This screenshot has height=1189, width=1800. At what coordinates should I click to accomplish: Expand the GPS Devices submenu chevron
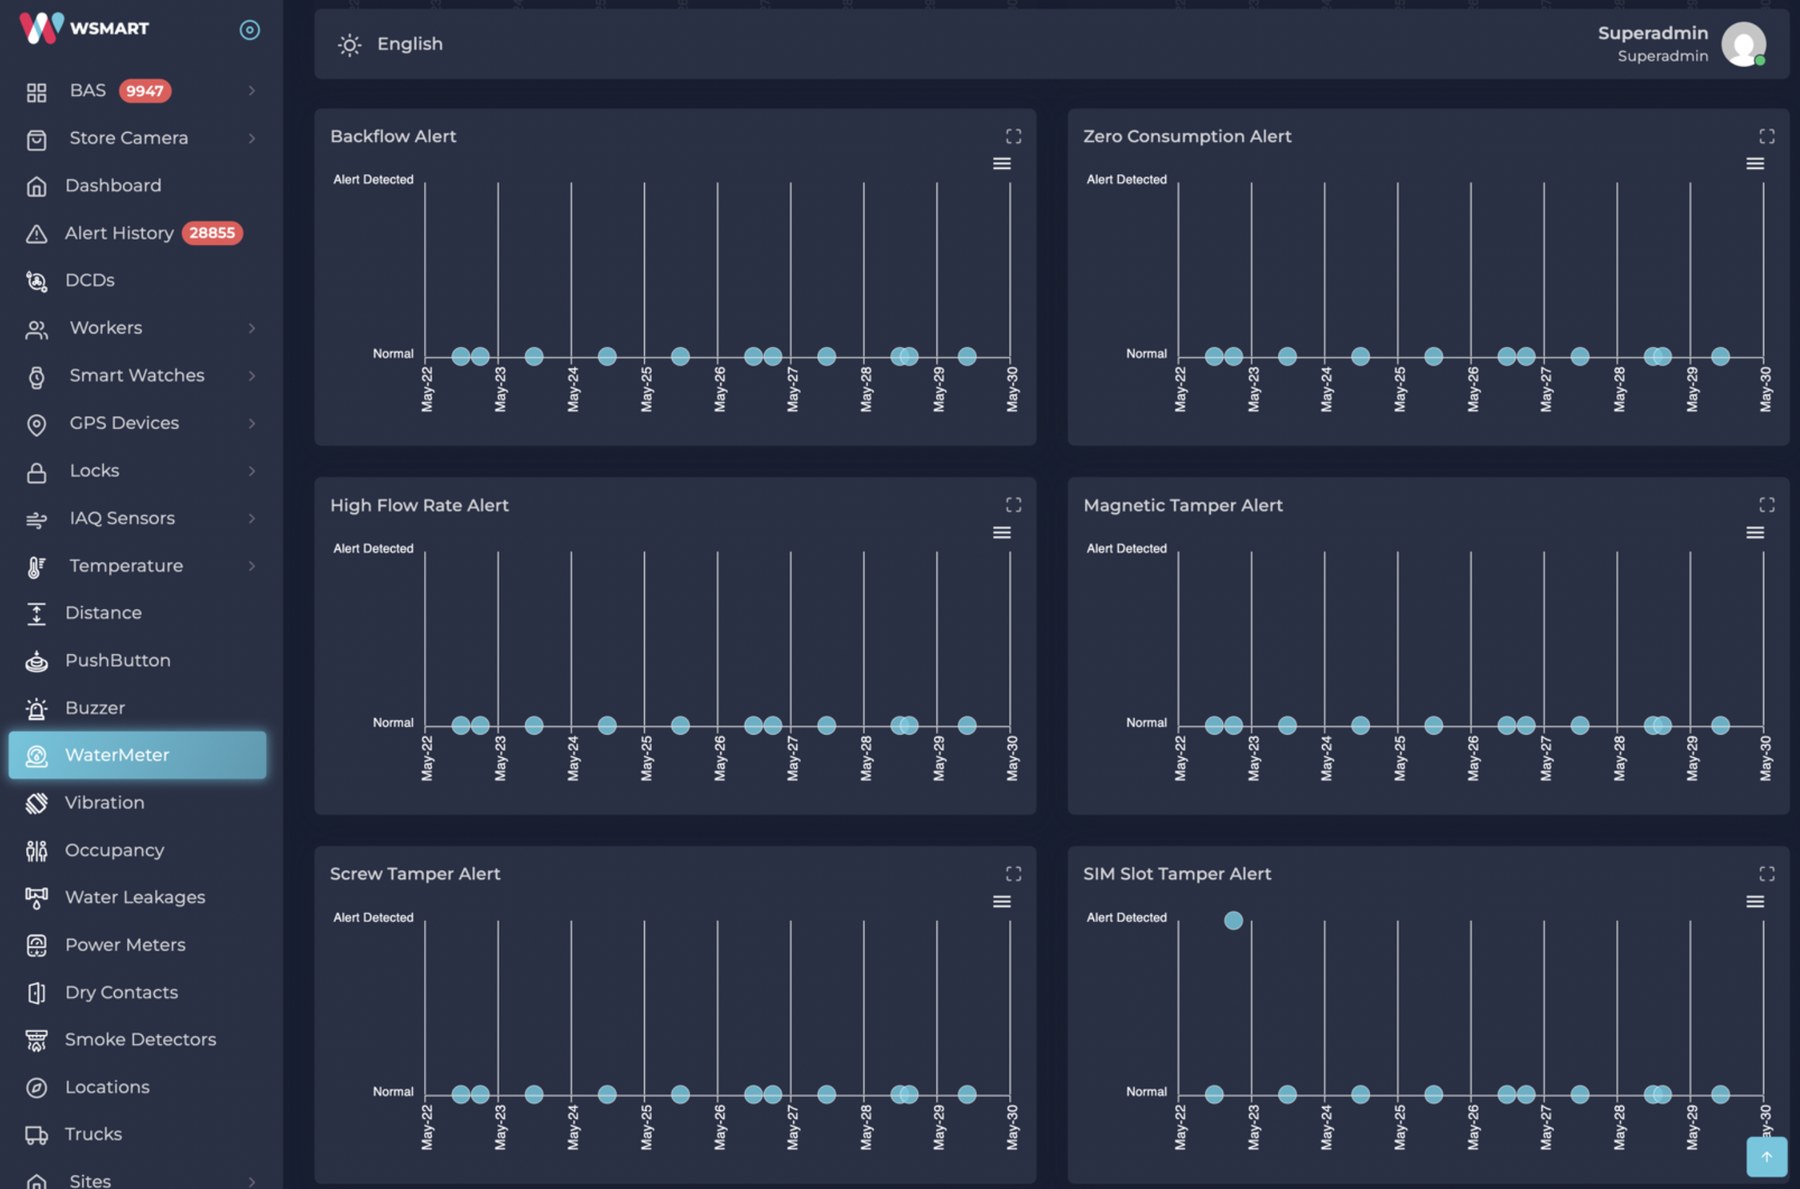tap(252, 423)
